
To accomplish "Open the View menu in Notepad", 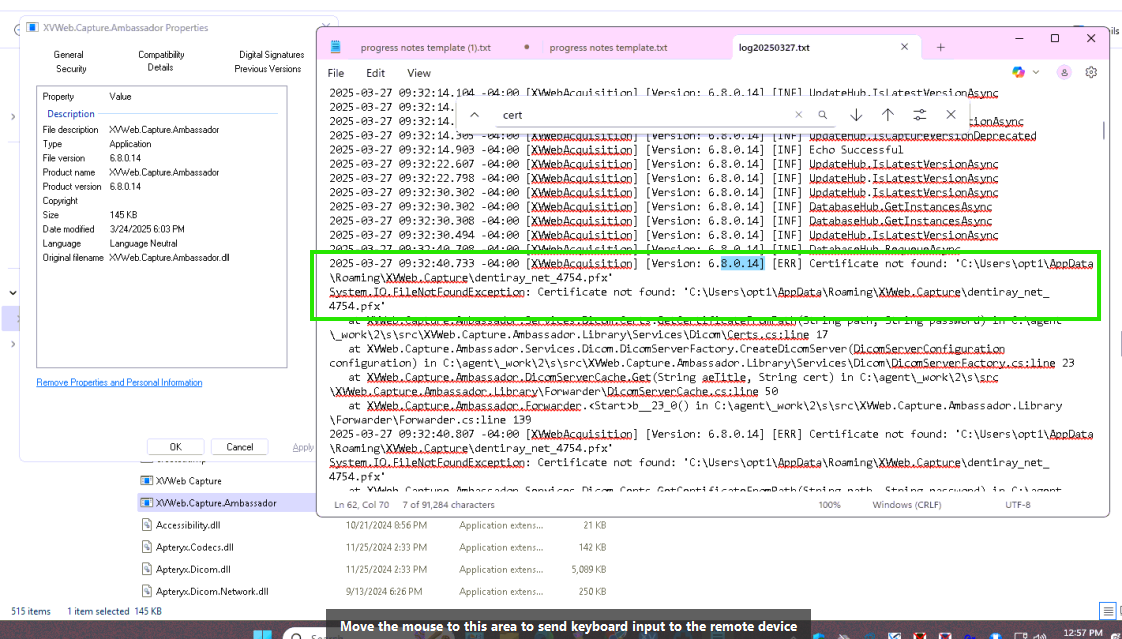I will (x=419, y=73).
